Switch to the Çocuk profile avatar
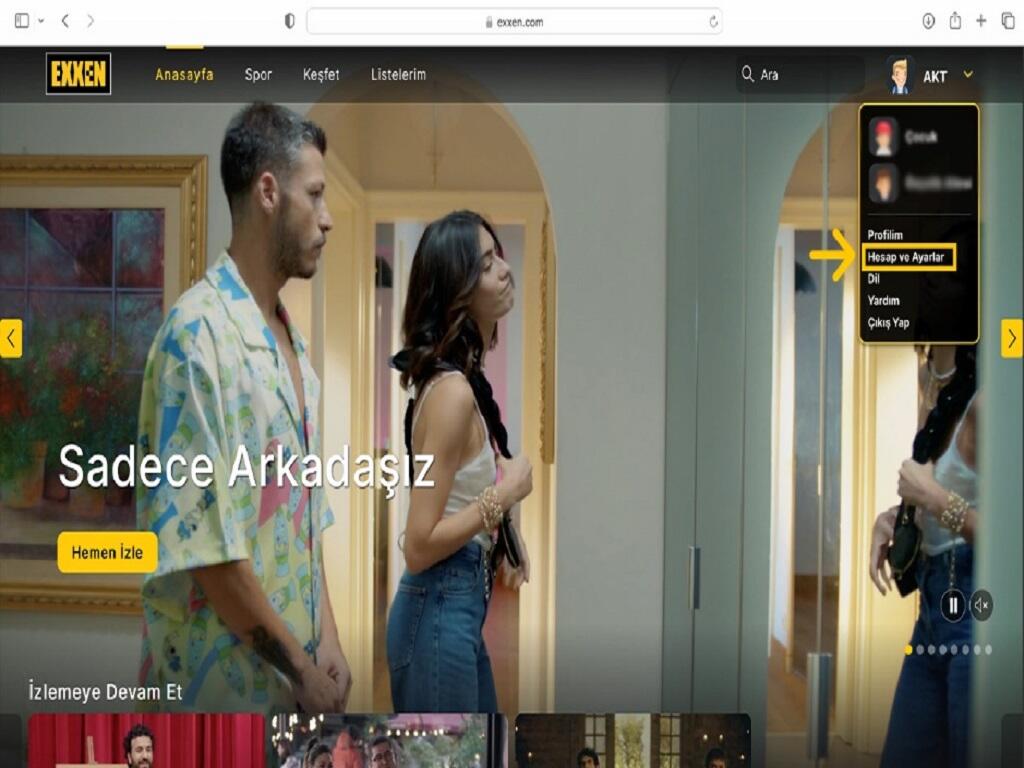The image size is (1024, 768). click(884, 136)
